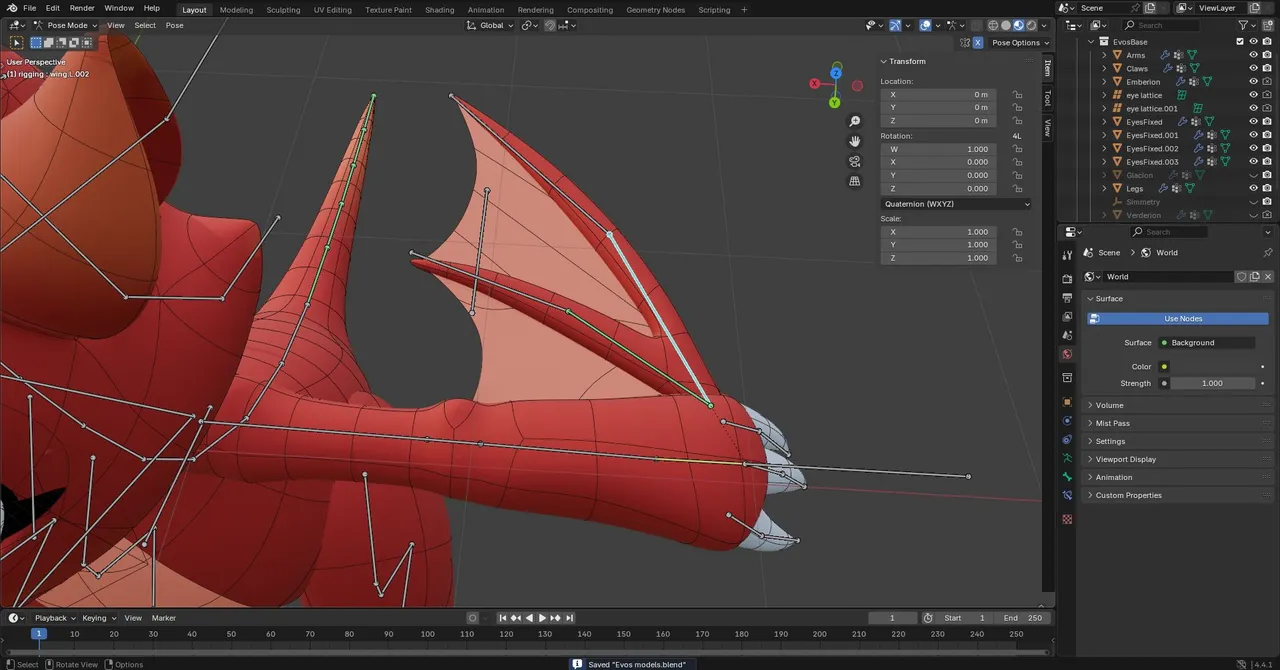Open the Pose menu in viewport header
Image resolution: width=1280 pixels, height=670 pixels.
tap(175, 25)
